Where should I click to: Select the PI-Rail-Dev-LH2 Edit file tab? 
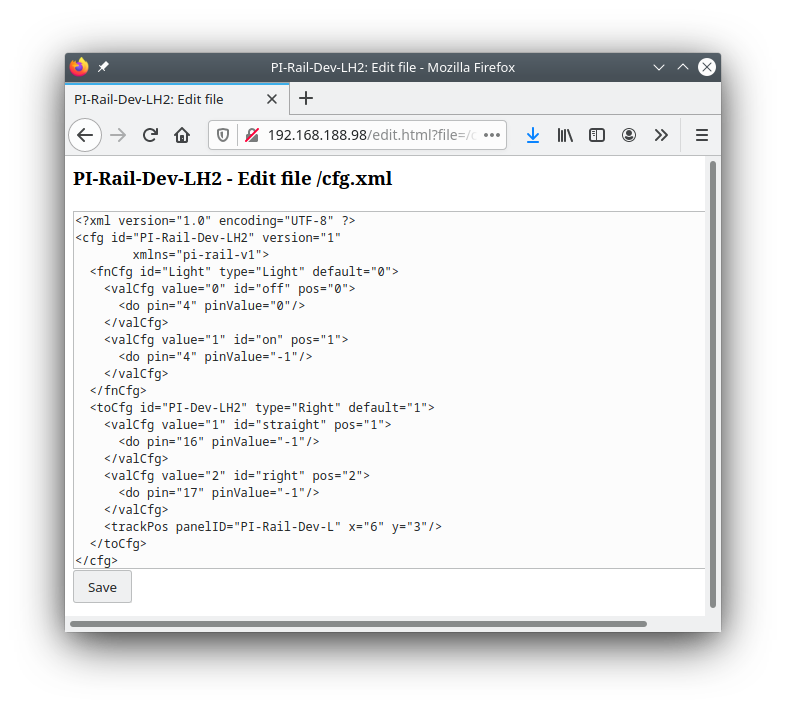click(x=160, y=99)
